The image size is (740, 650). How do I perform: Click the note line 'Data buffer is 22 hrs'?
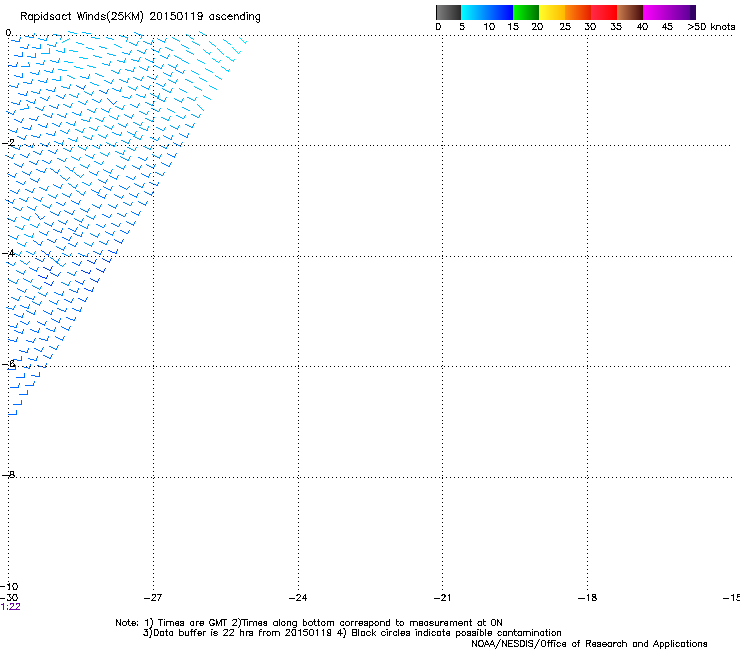tap(352, 633)
